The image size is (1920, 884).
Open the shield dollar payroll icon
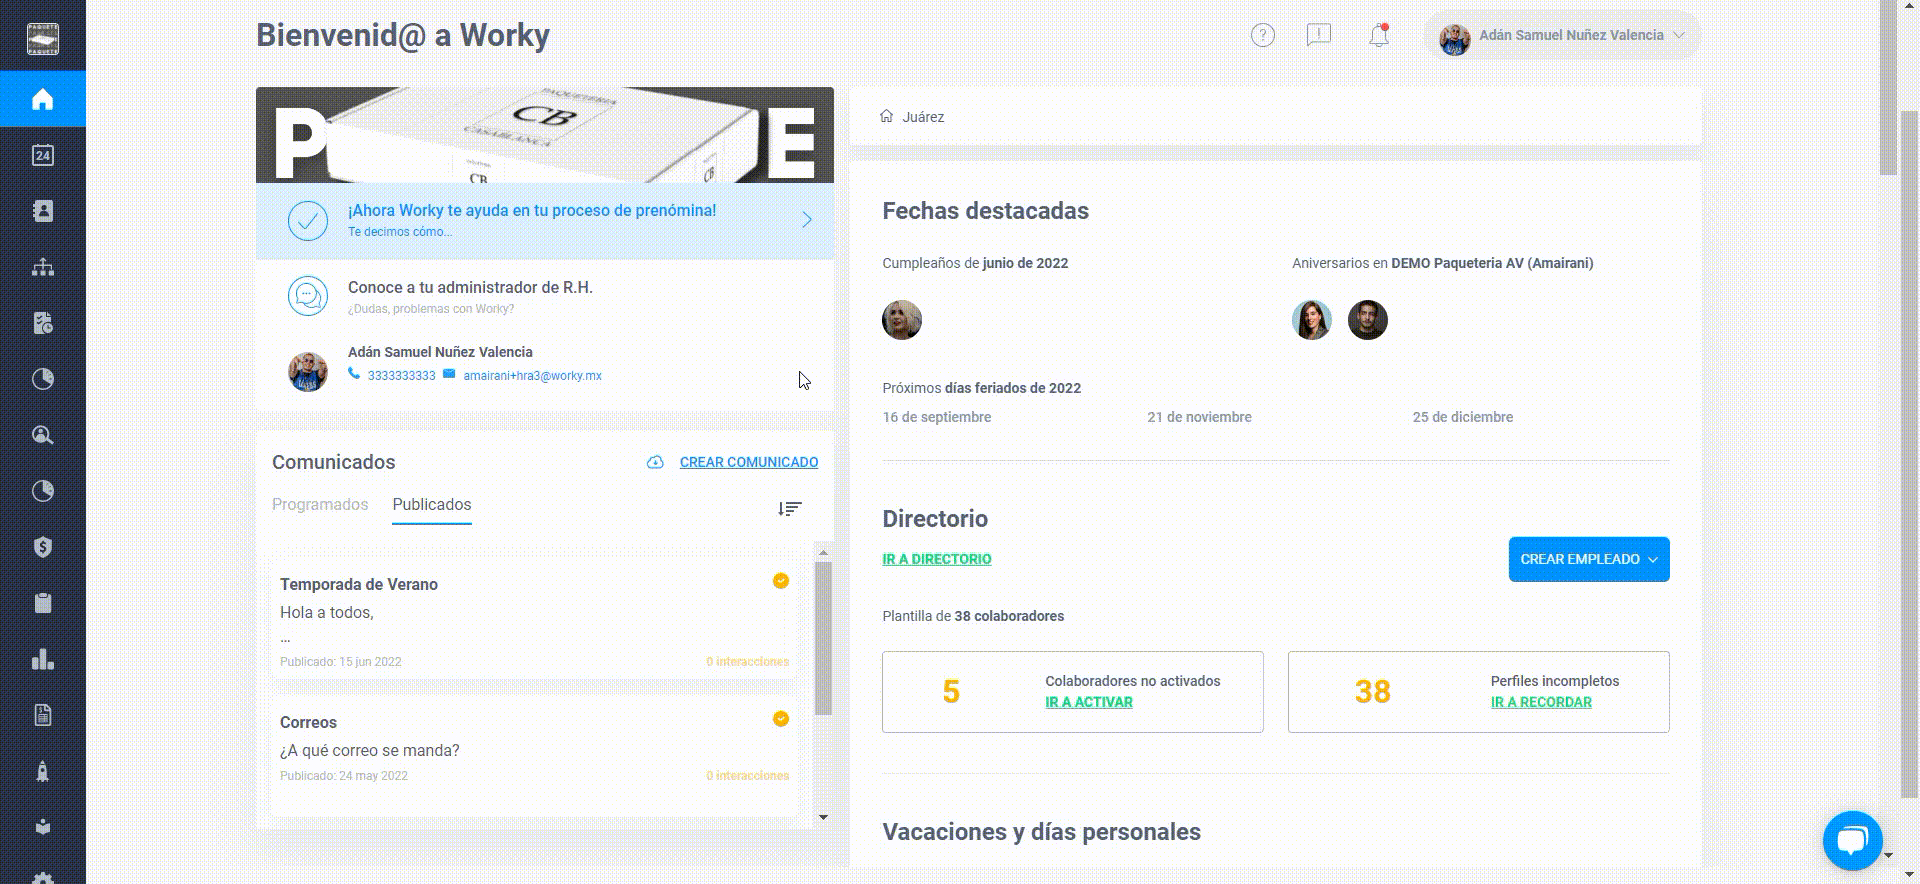pos(42,547)
